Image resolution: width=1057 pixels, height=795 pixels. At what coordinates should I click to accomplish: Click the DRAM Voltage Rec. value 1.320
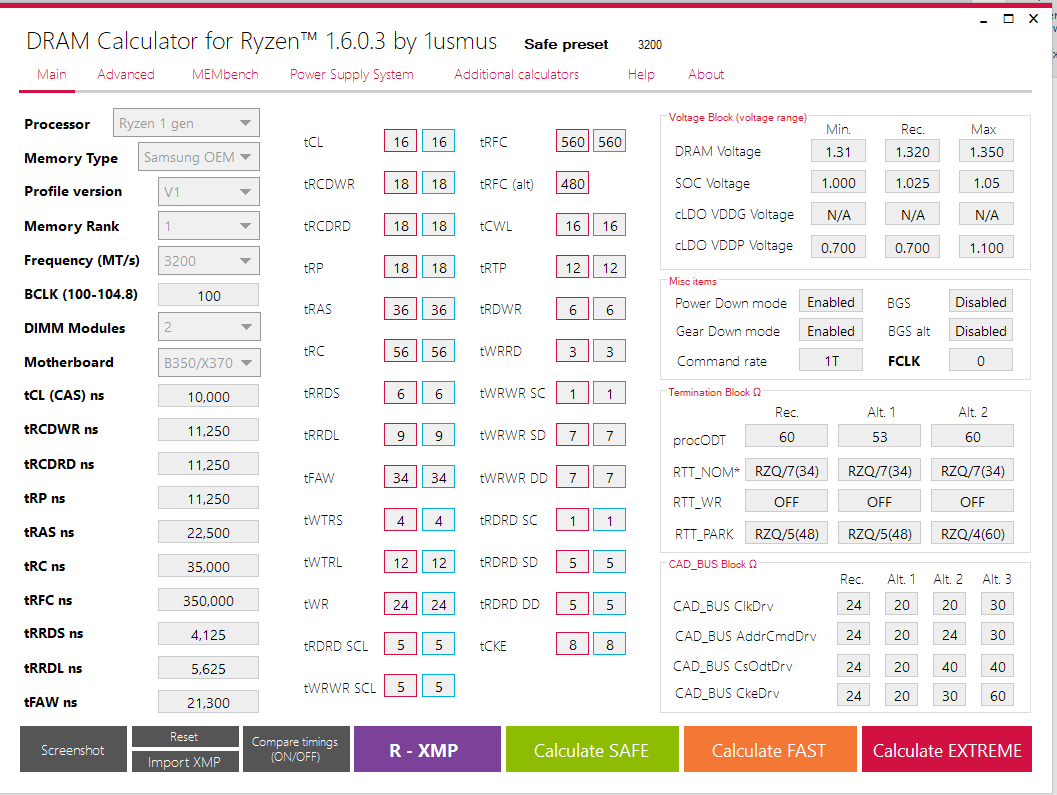click(912, 152)
